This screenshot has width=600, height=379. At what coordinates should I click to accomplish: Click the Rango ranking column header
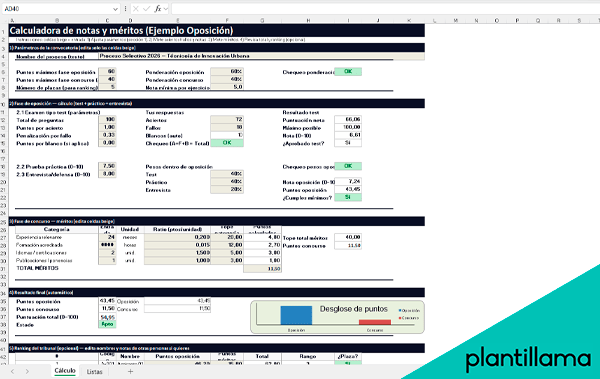(x=308, y=356)
